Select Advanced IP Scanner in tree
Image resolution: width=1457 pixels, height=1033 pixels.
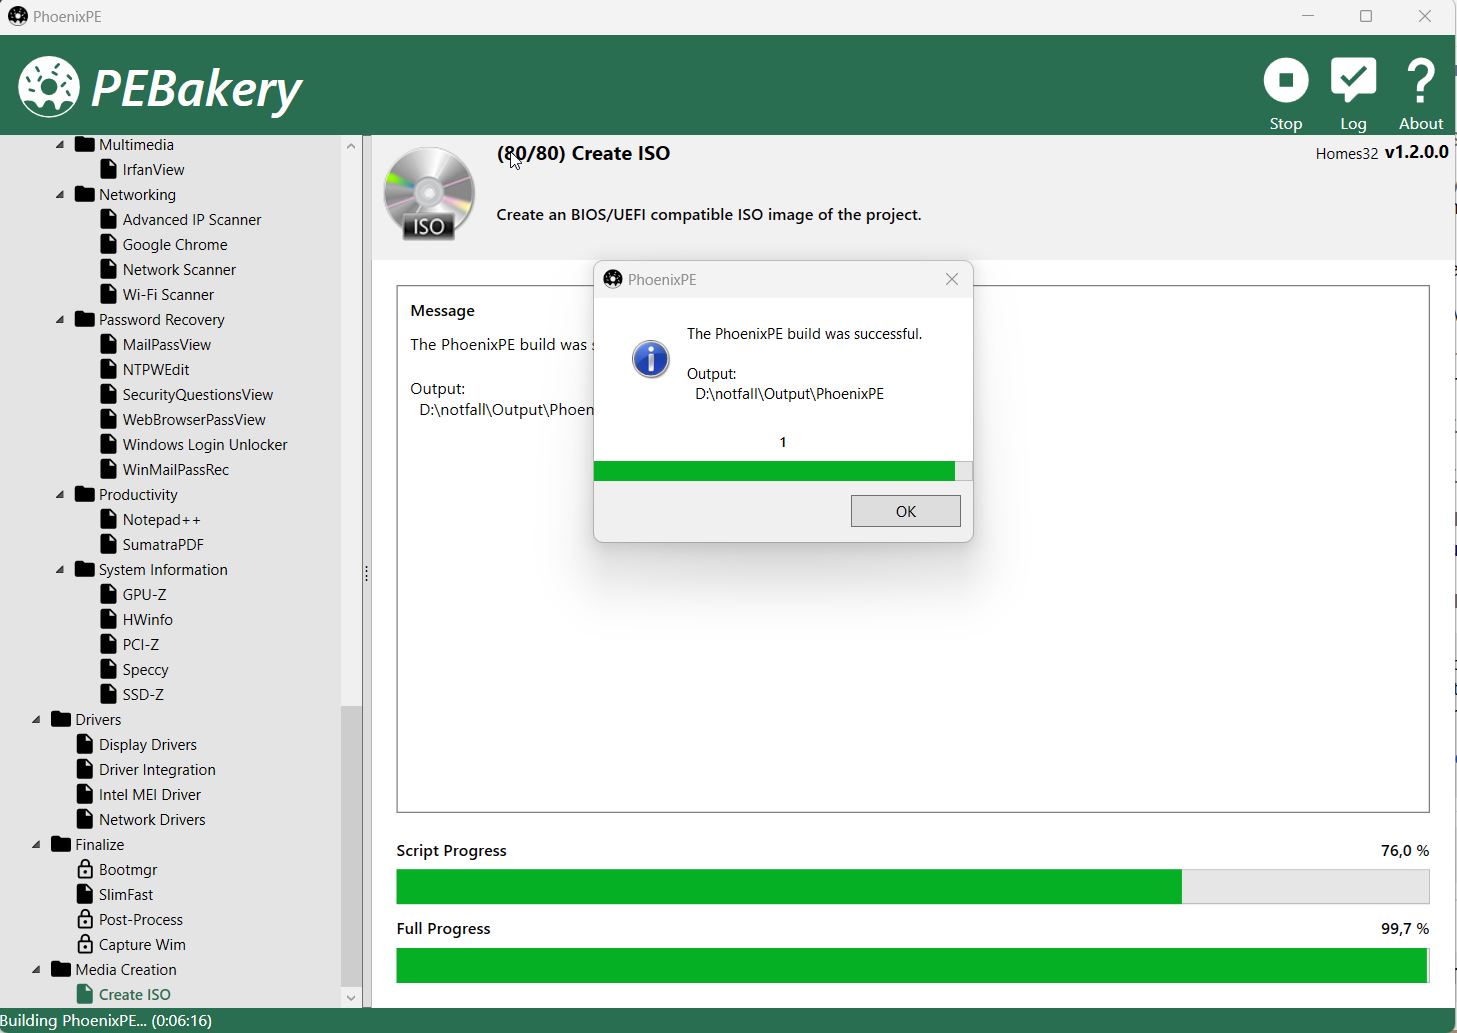[x=192, y=219]
